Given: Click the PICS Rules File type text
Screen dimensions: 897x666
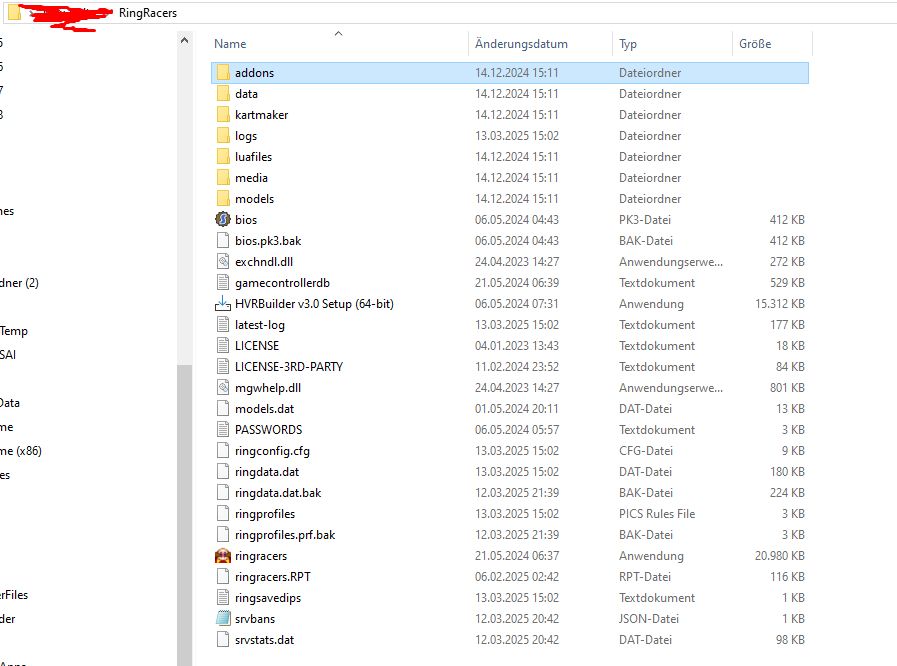Looking at the screenshot, I should coord(657,514).
